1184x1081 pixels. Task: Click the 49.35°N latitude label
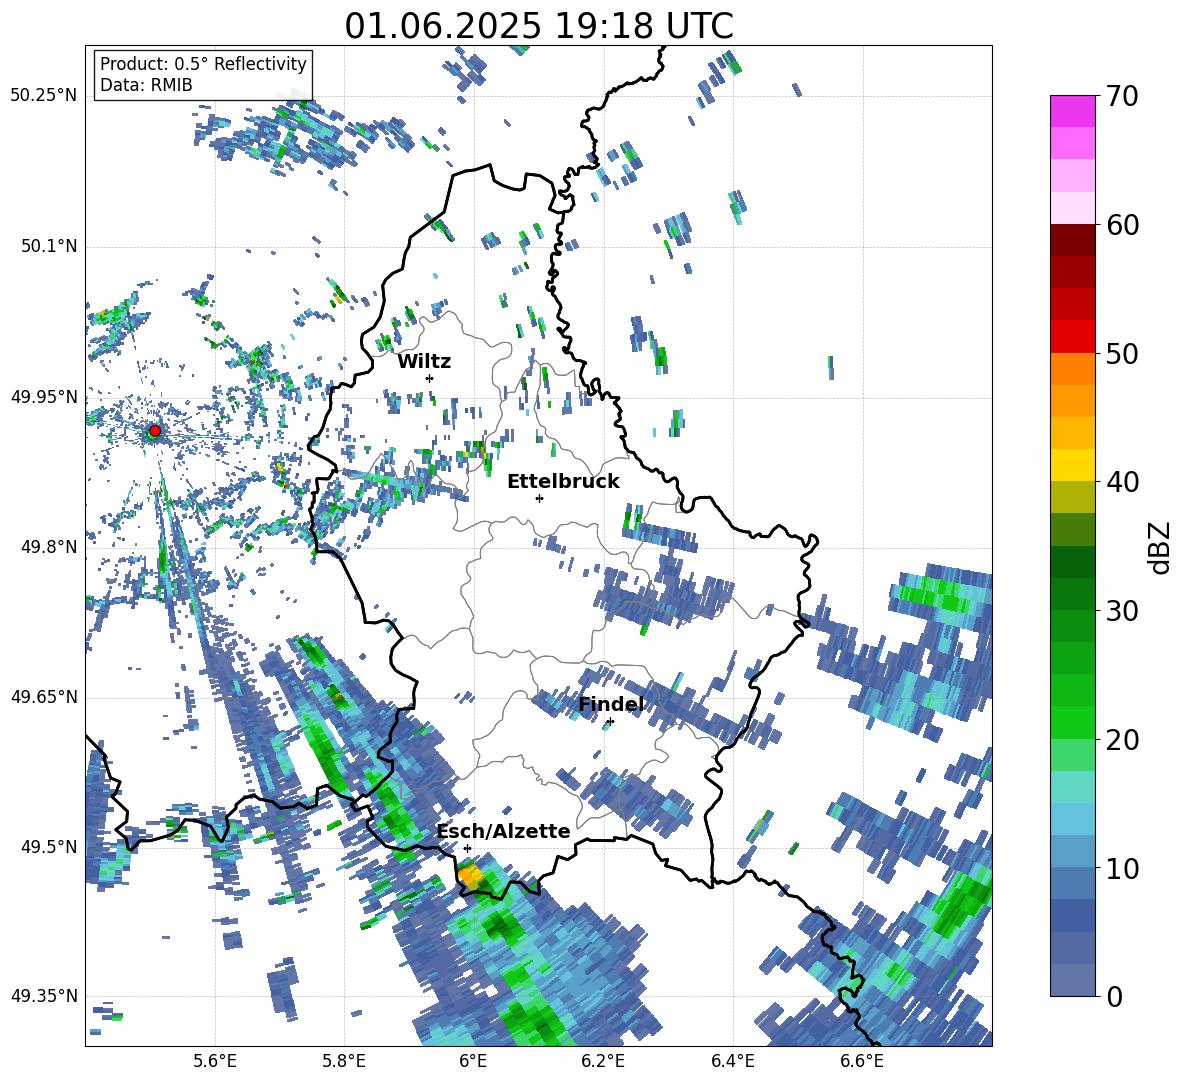point(44,996)
